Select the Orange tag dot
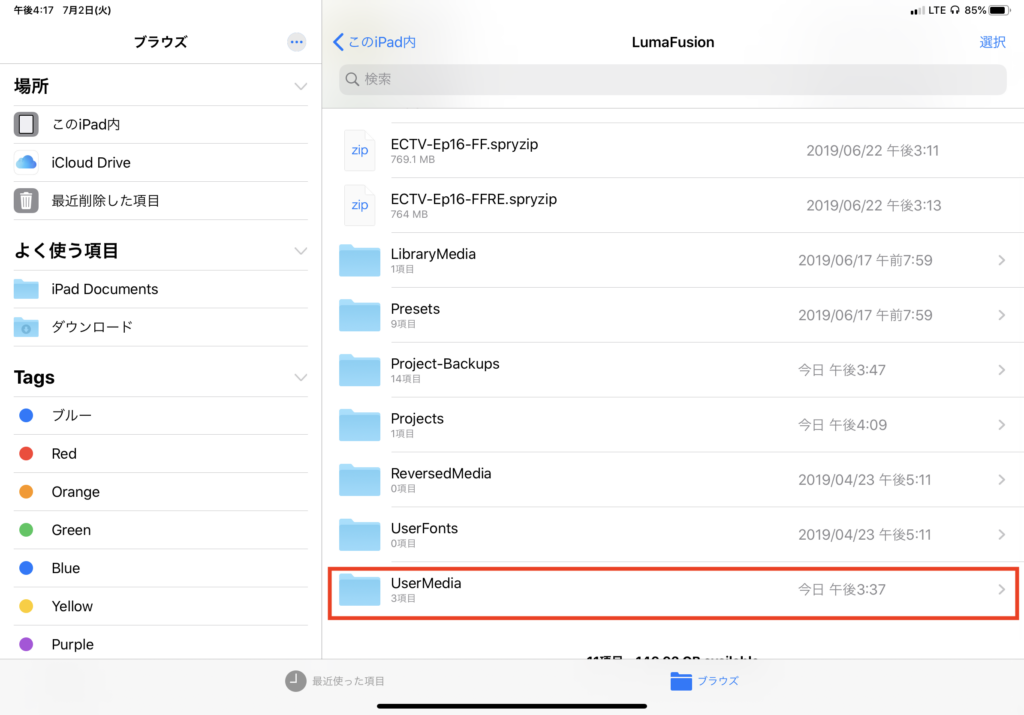 26,492
